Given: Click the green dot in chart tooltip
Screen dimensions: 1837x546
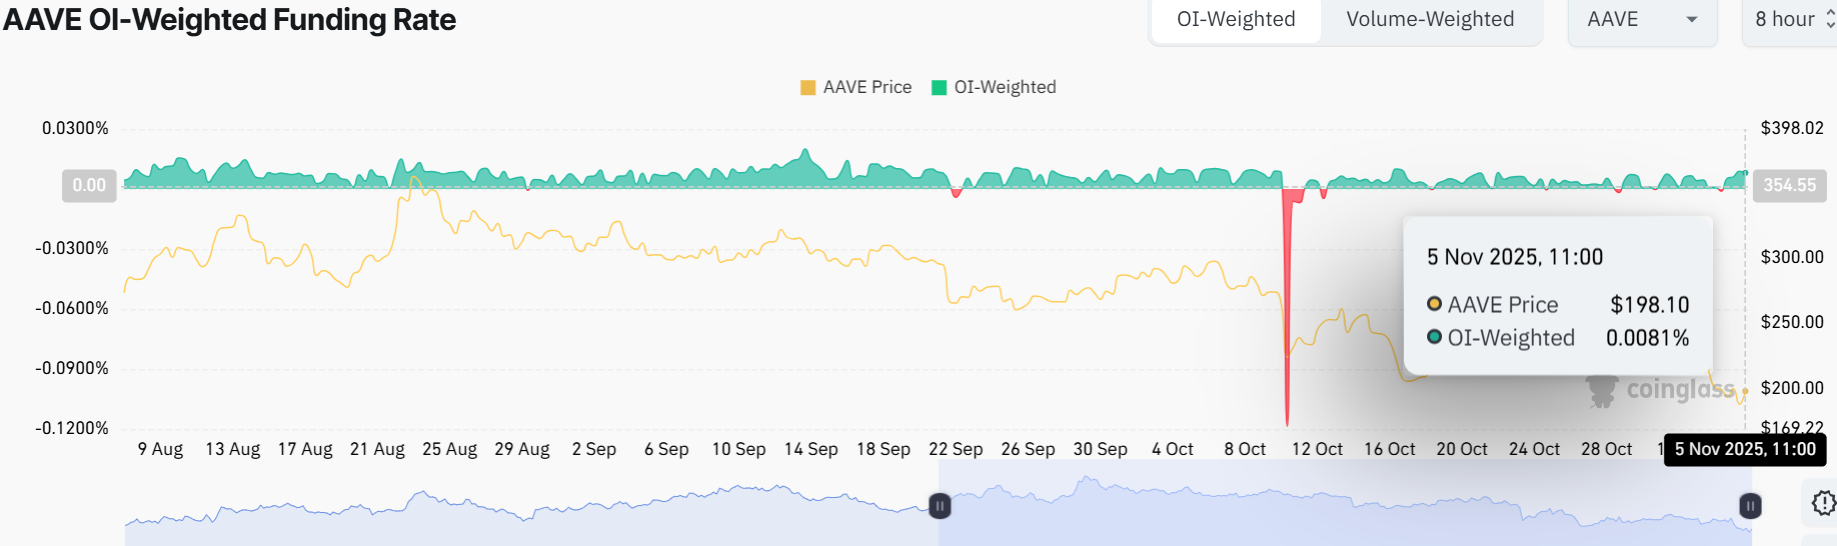Looking at the screenshot, I should pos(1434,337).
